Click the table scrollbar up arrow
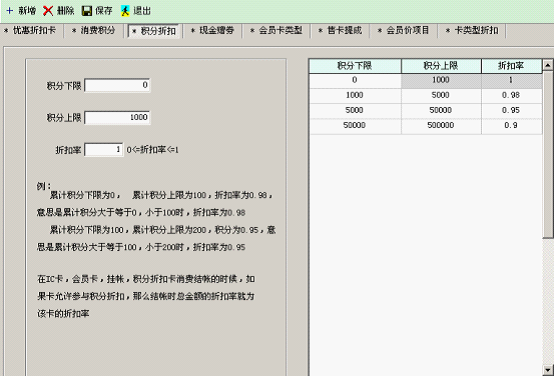 pos(548,65)
